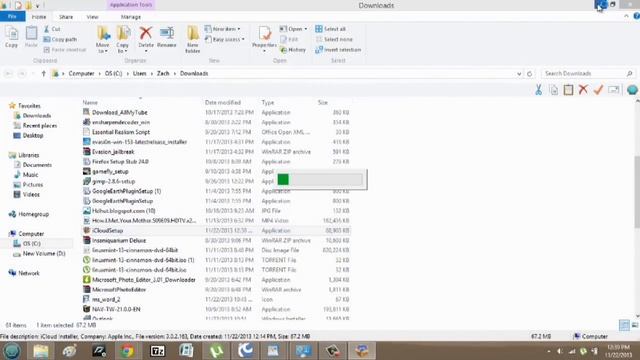Viewport: 640px width, 360px height.
Task: Click the Application Tools contextual tab
Action: tap(131, 5)
